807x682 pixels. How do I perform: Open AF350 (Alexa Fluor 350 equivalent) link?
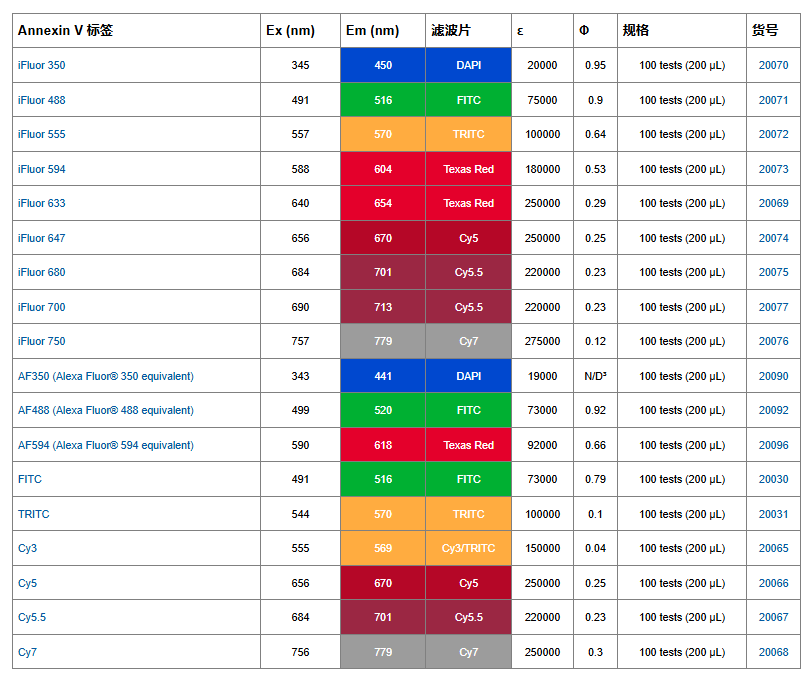pos(105,376)
